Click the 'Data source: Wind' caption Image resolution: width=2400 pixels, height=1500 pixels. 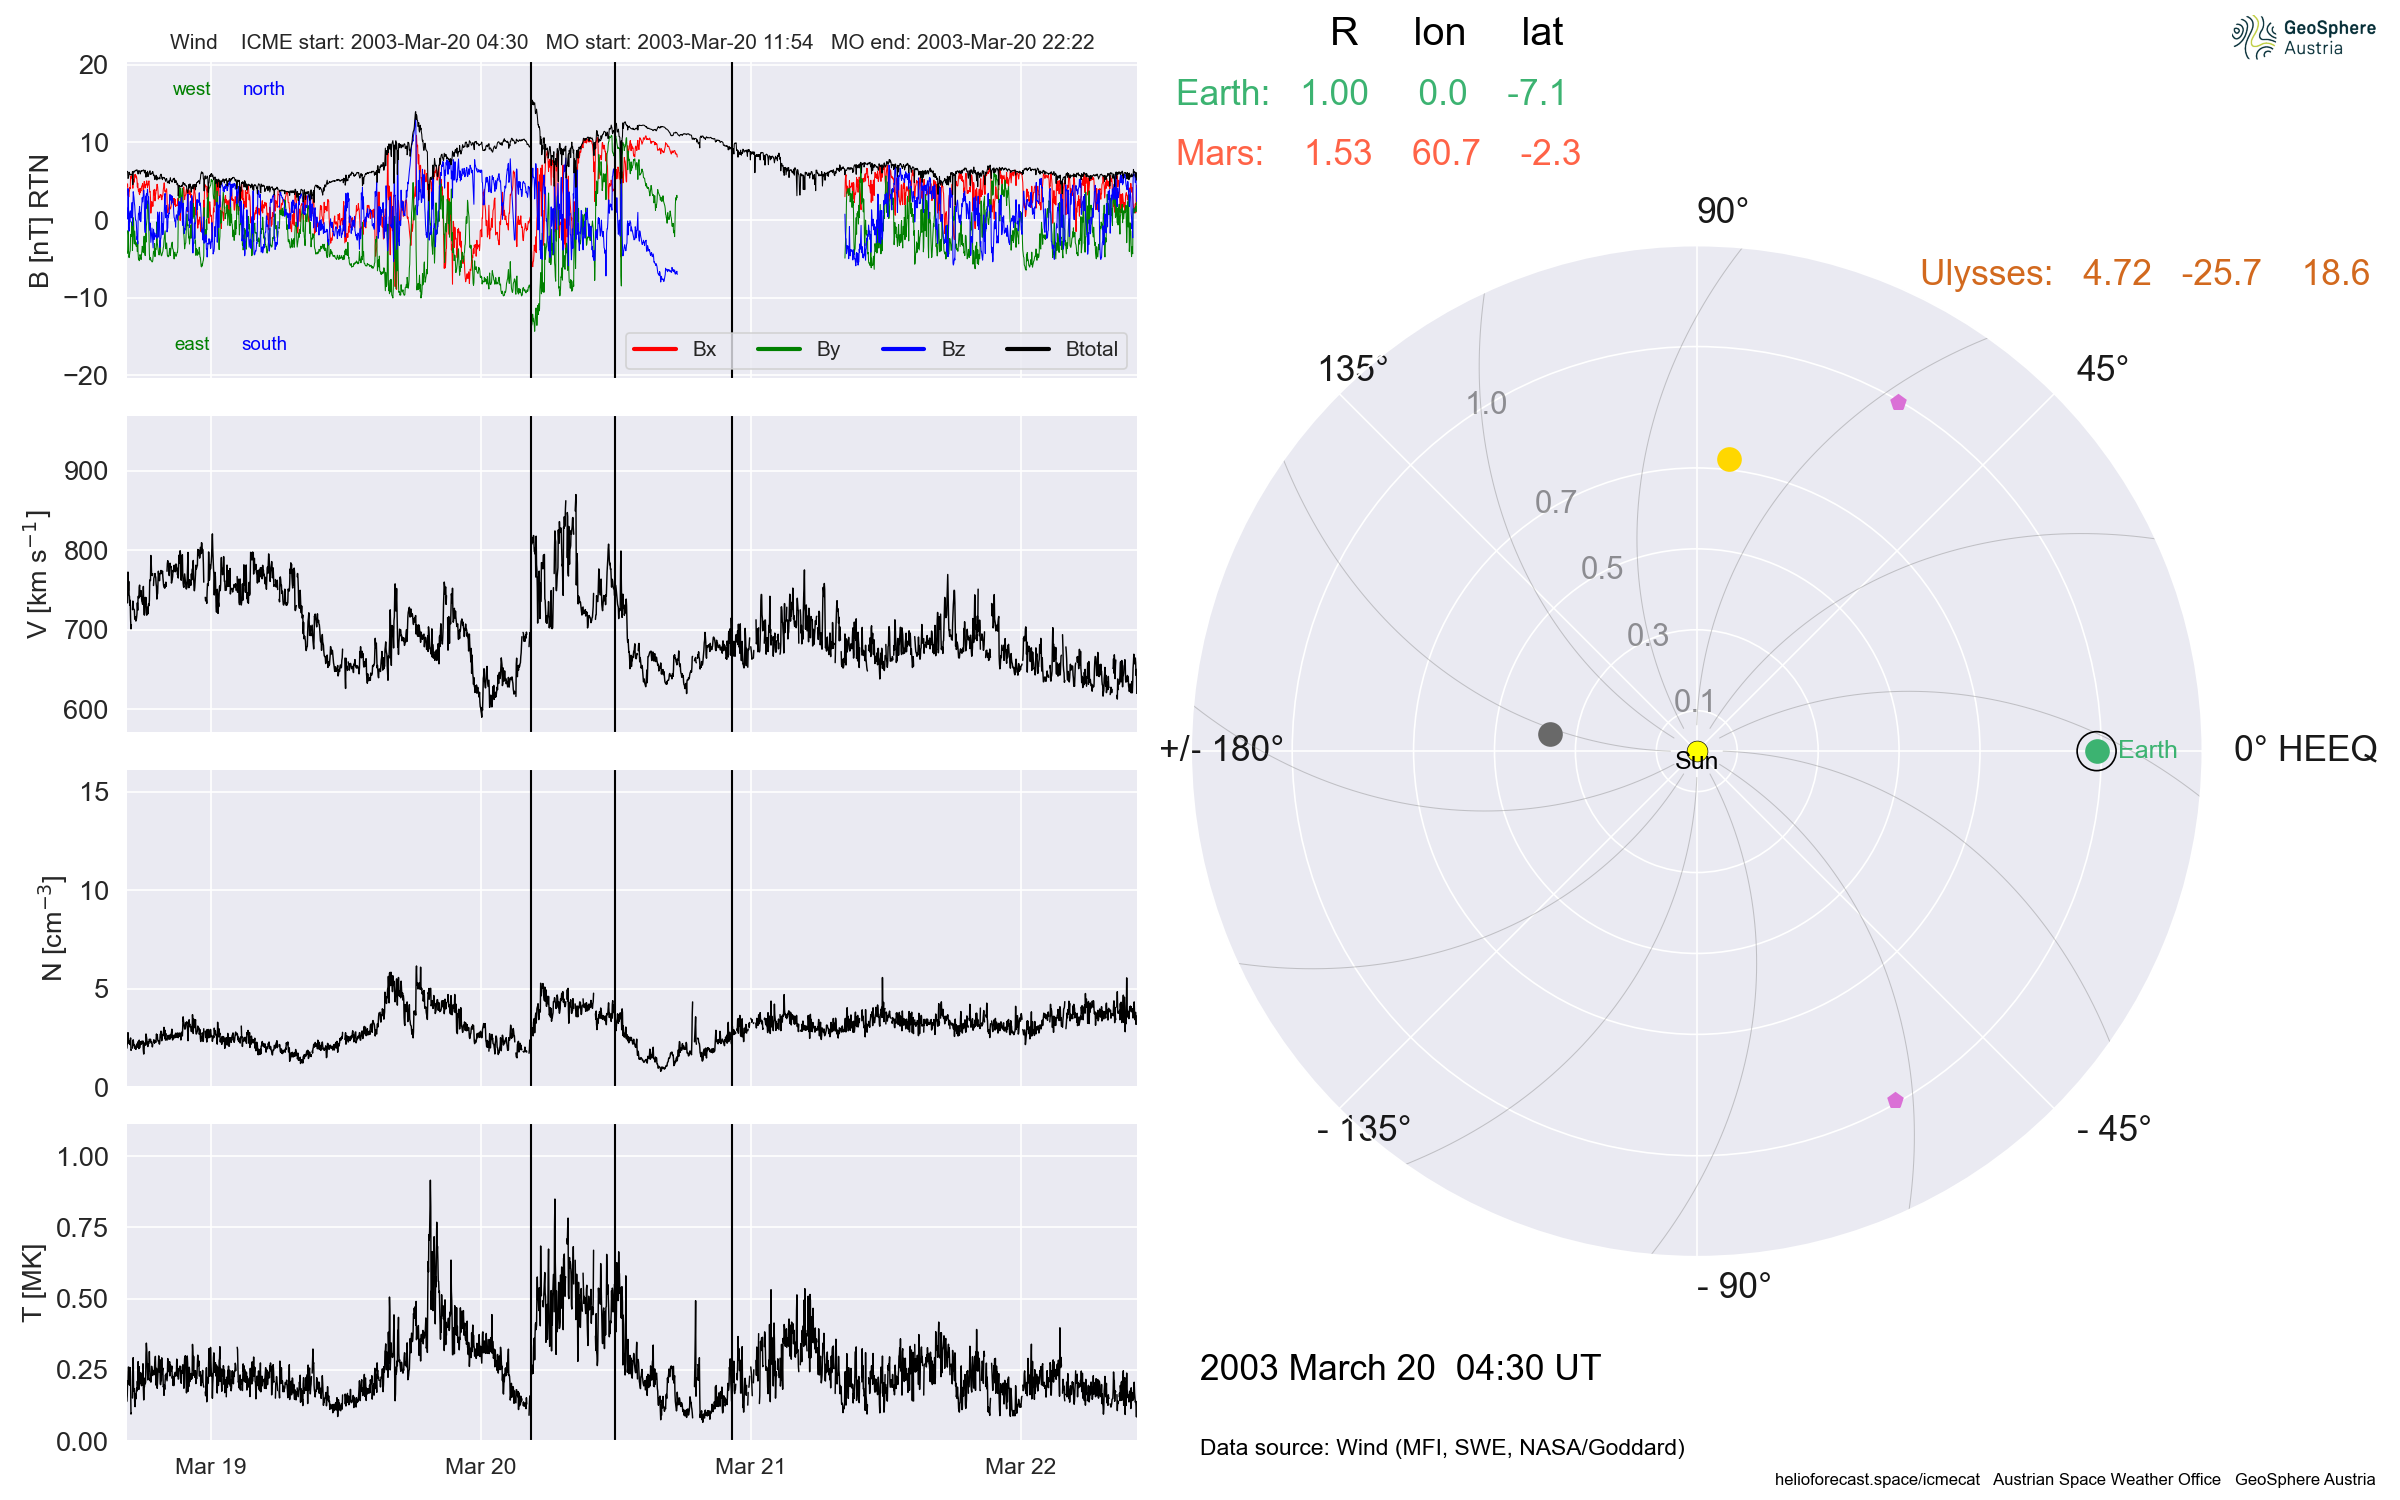(x=1442, y=1447)
